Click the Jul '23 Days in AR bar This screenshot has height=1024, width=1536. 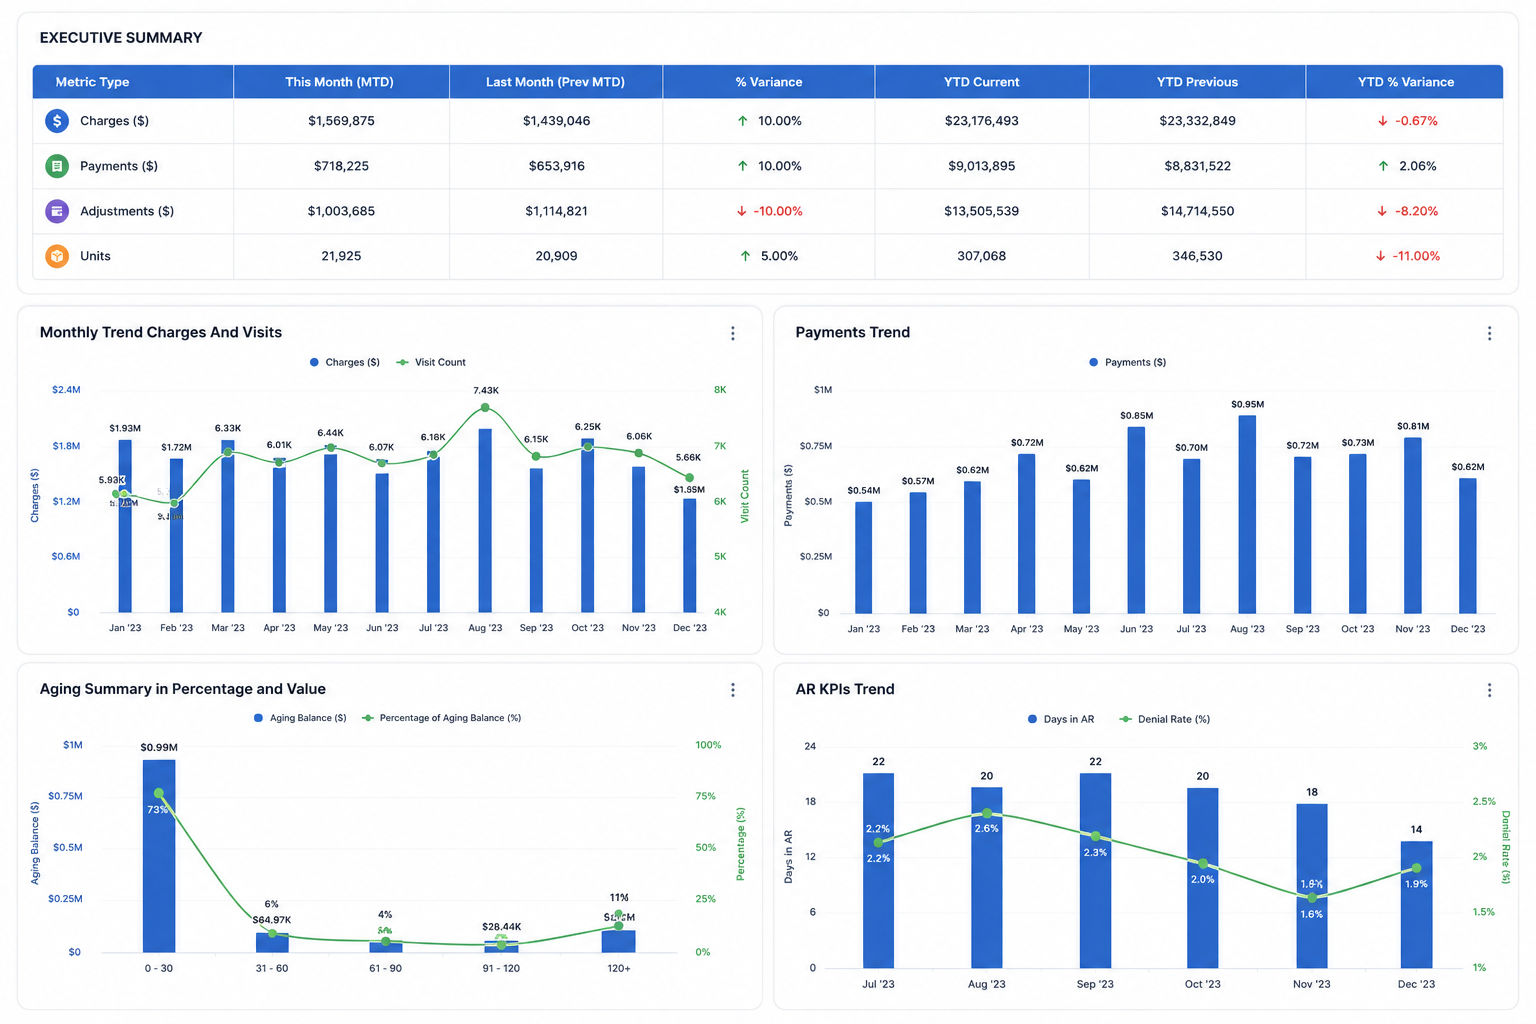tap(878, 870)
